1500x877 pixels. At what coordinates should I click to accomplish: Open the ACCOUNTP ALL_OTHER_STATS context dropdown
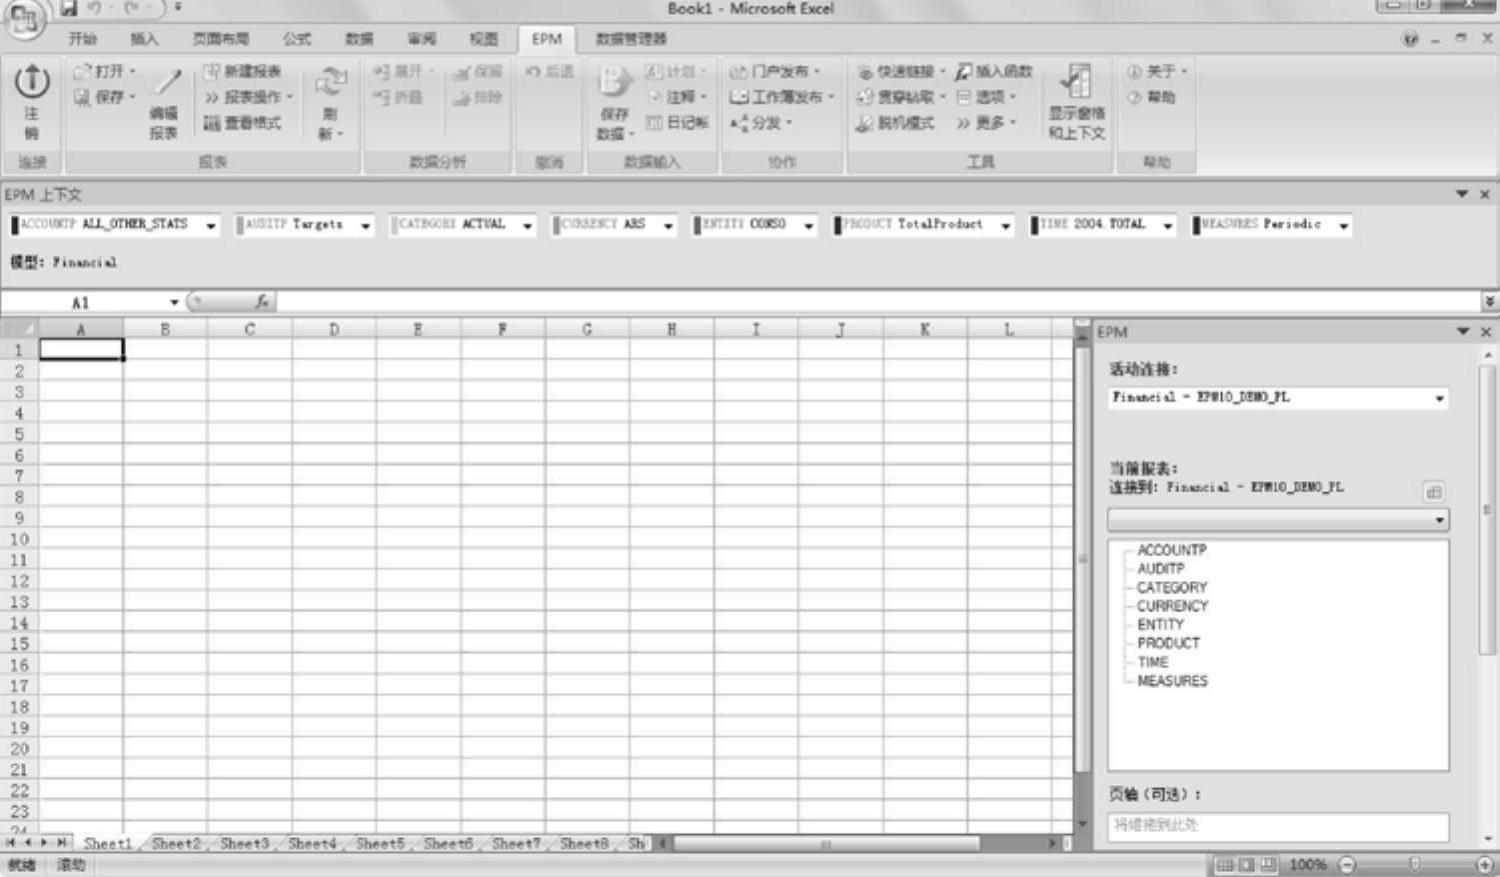pos(211,226)
